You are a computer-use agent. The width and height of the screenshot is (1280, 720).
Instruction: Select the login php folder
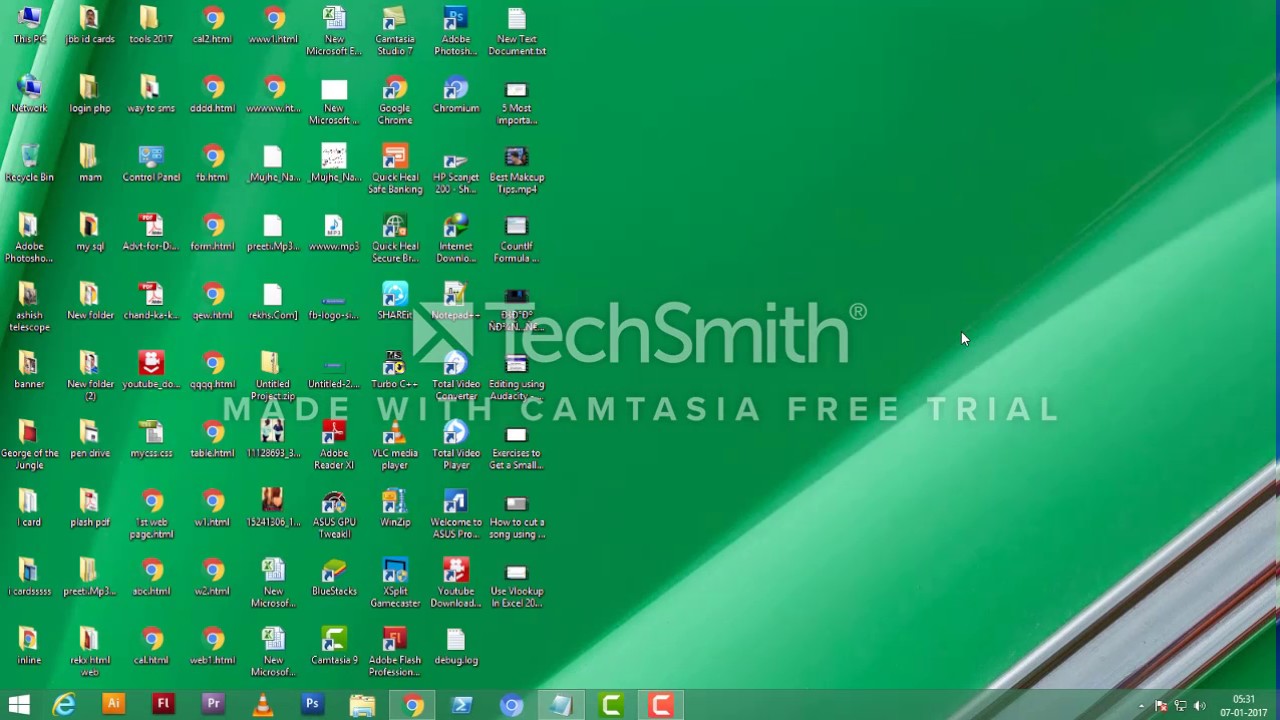point(90,95)
